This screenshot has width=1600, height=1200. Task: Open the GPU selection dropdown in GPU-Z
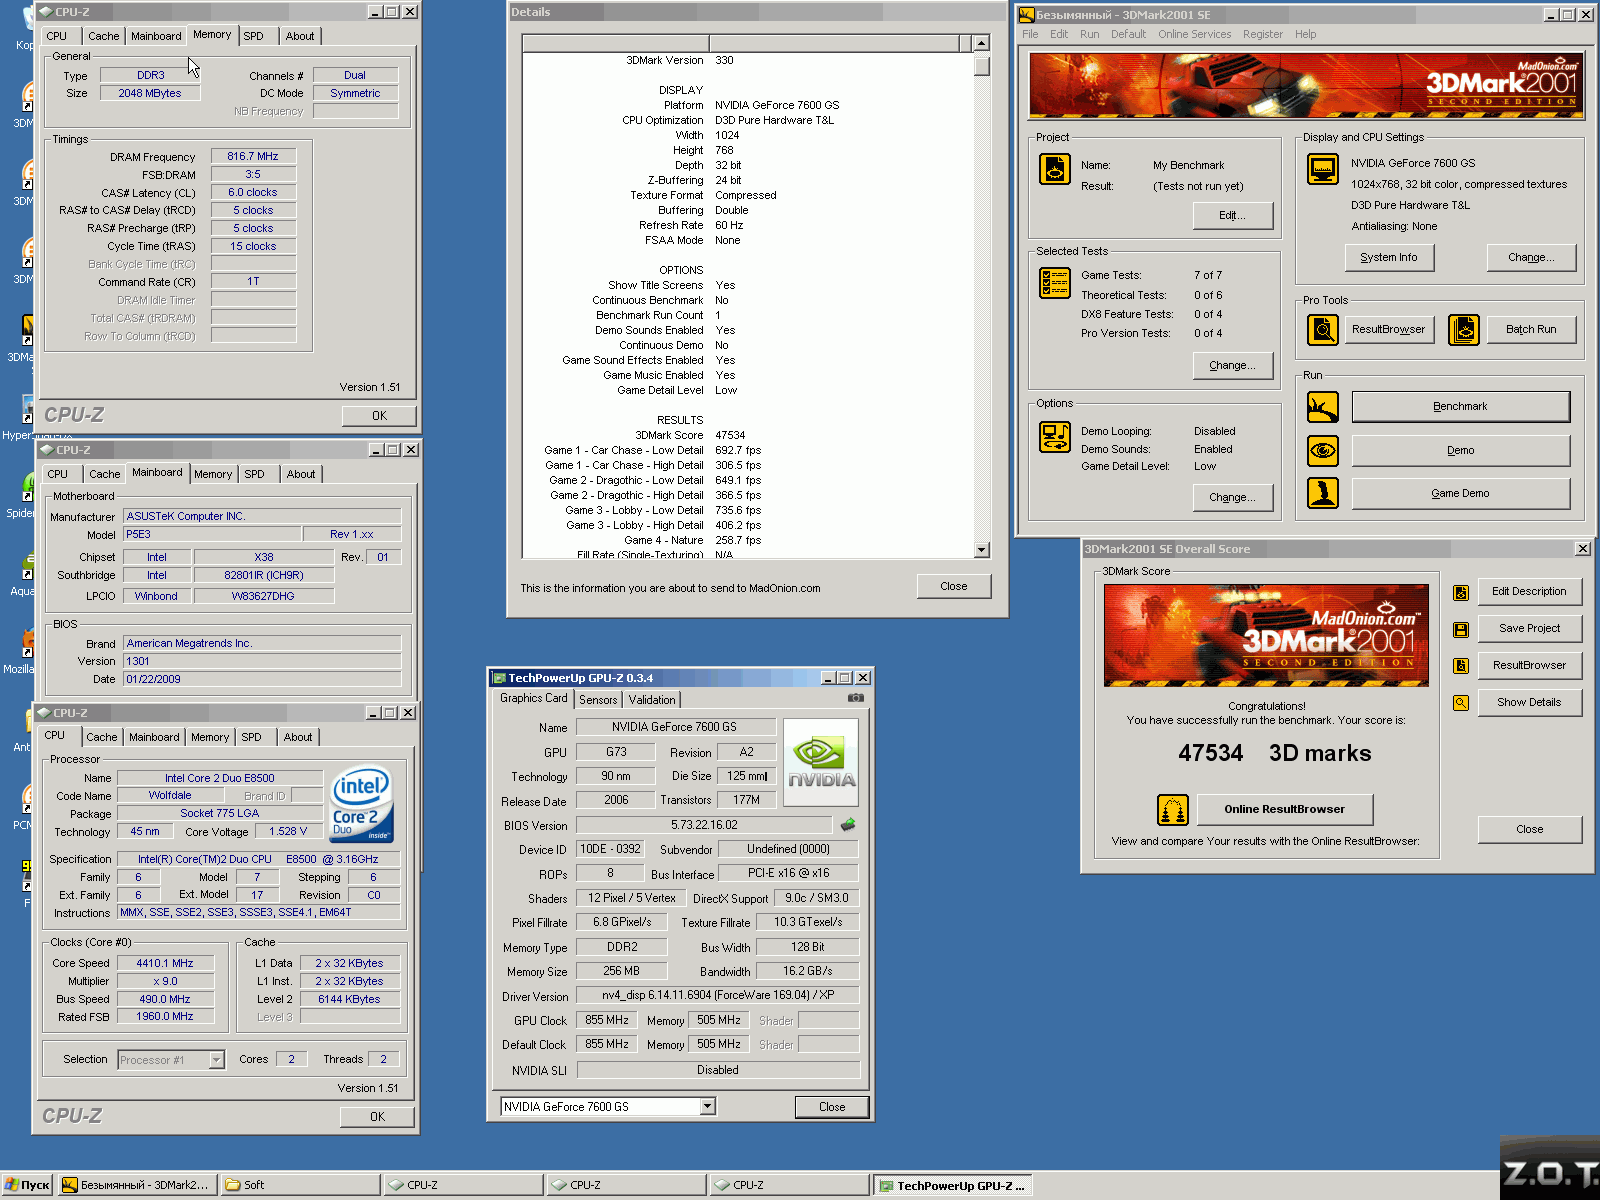708,1106
